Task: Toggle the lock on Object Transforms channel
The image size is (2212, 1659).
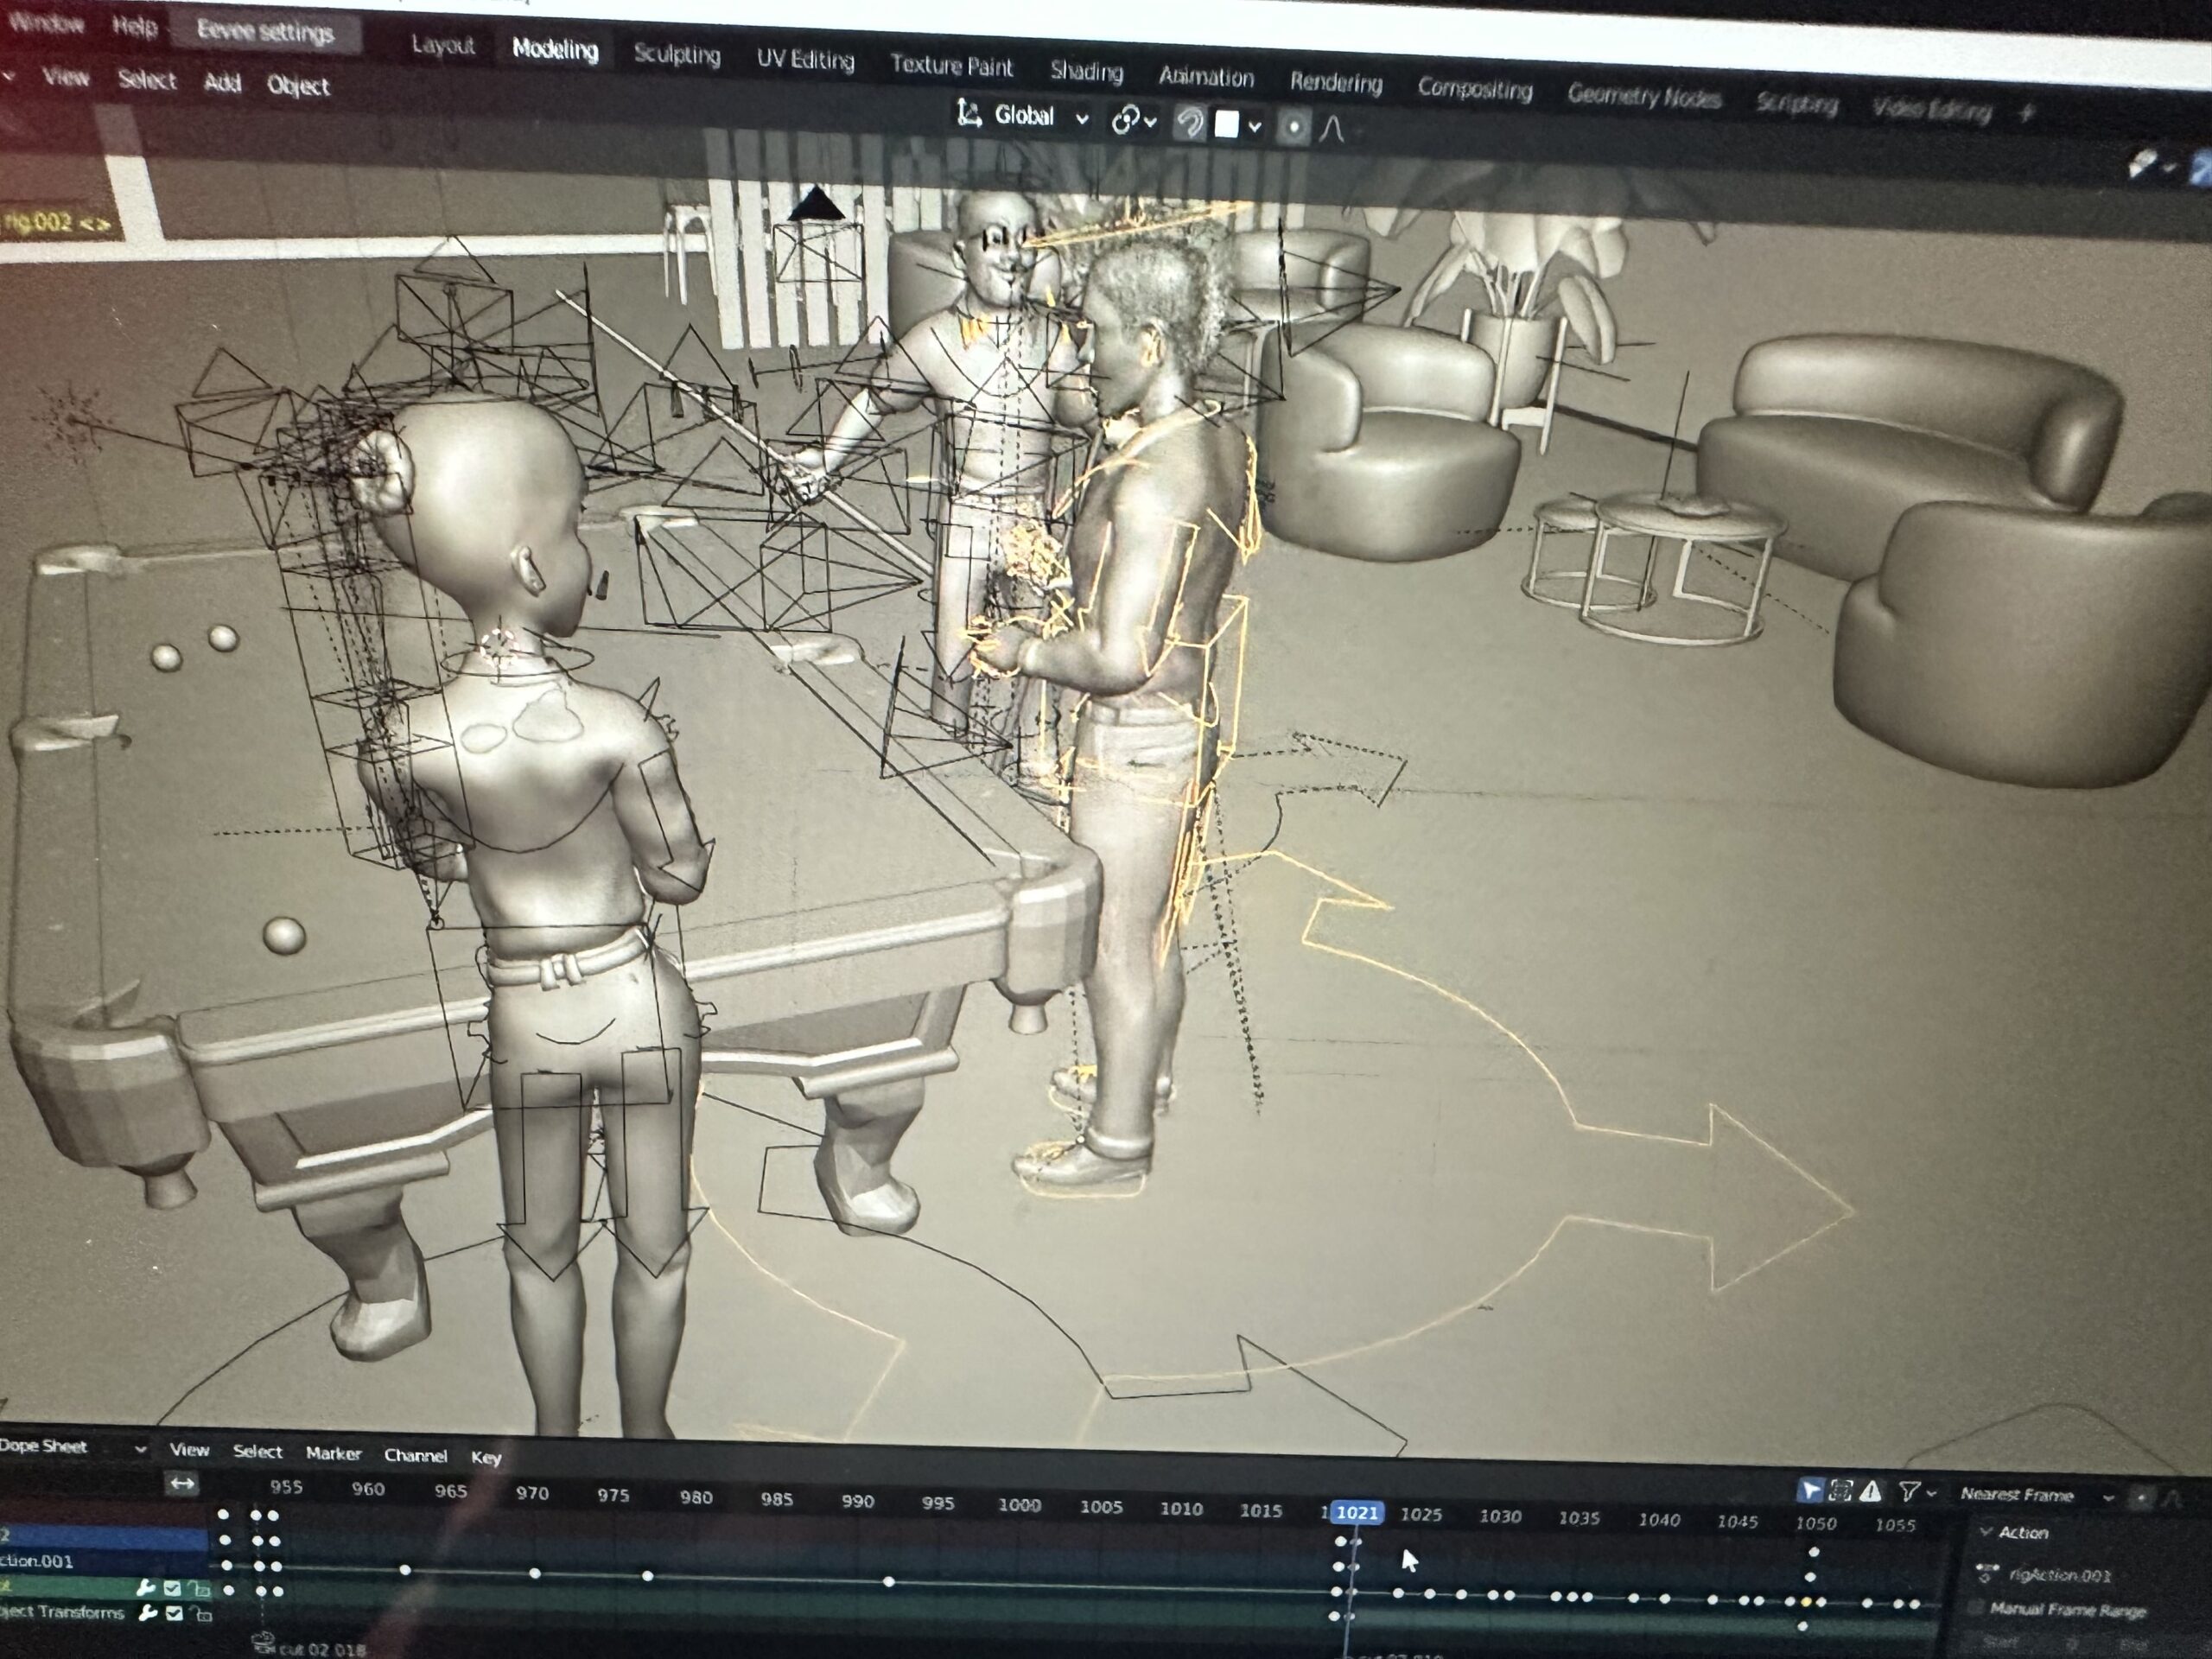Action: pos(201,1613)
